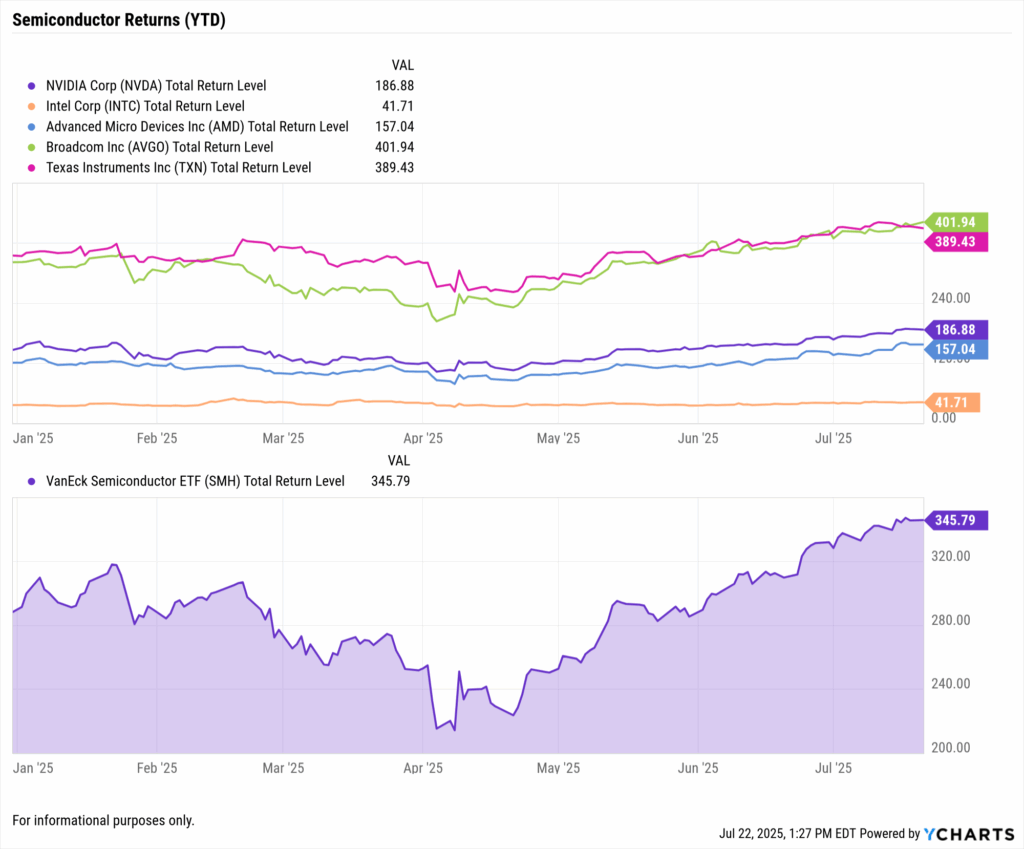Click Mar '25 on the lower chart axis

tap(283, 768)
